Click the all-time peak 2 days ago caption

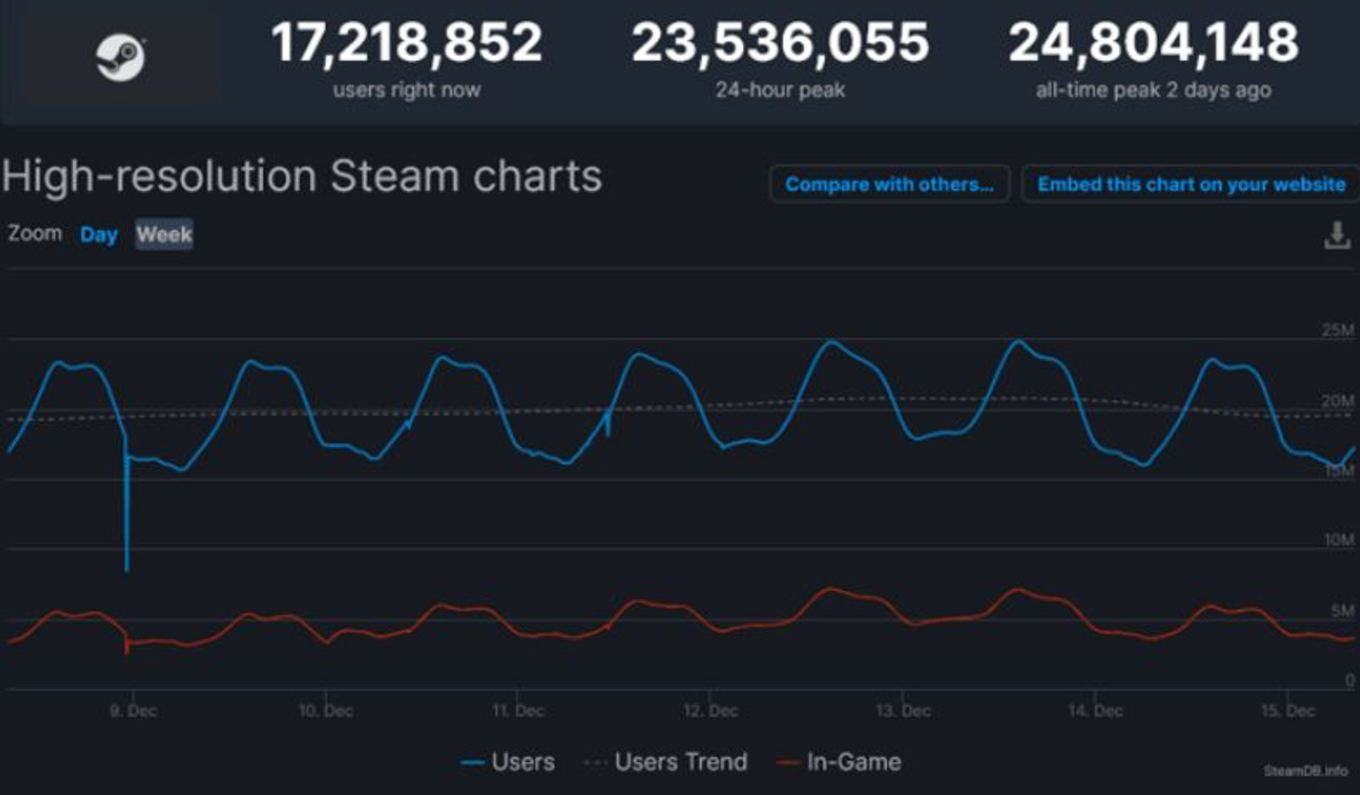tap(1153, 90)
